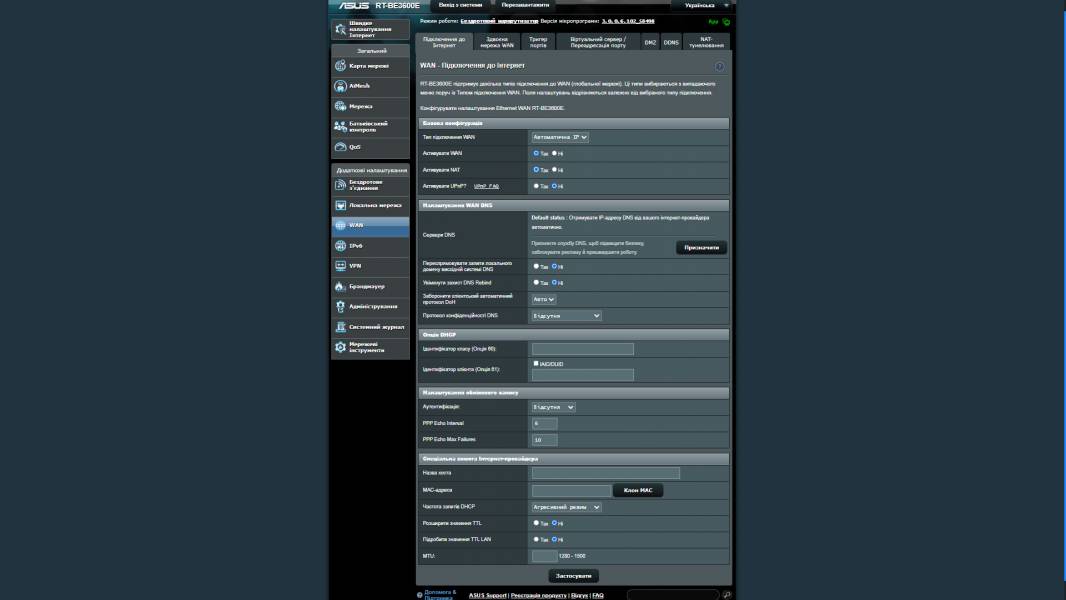Open the DoH protocol Авто dropdown
The image size is (1066, 600).
tap(543, 299)
